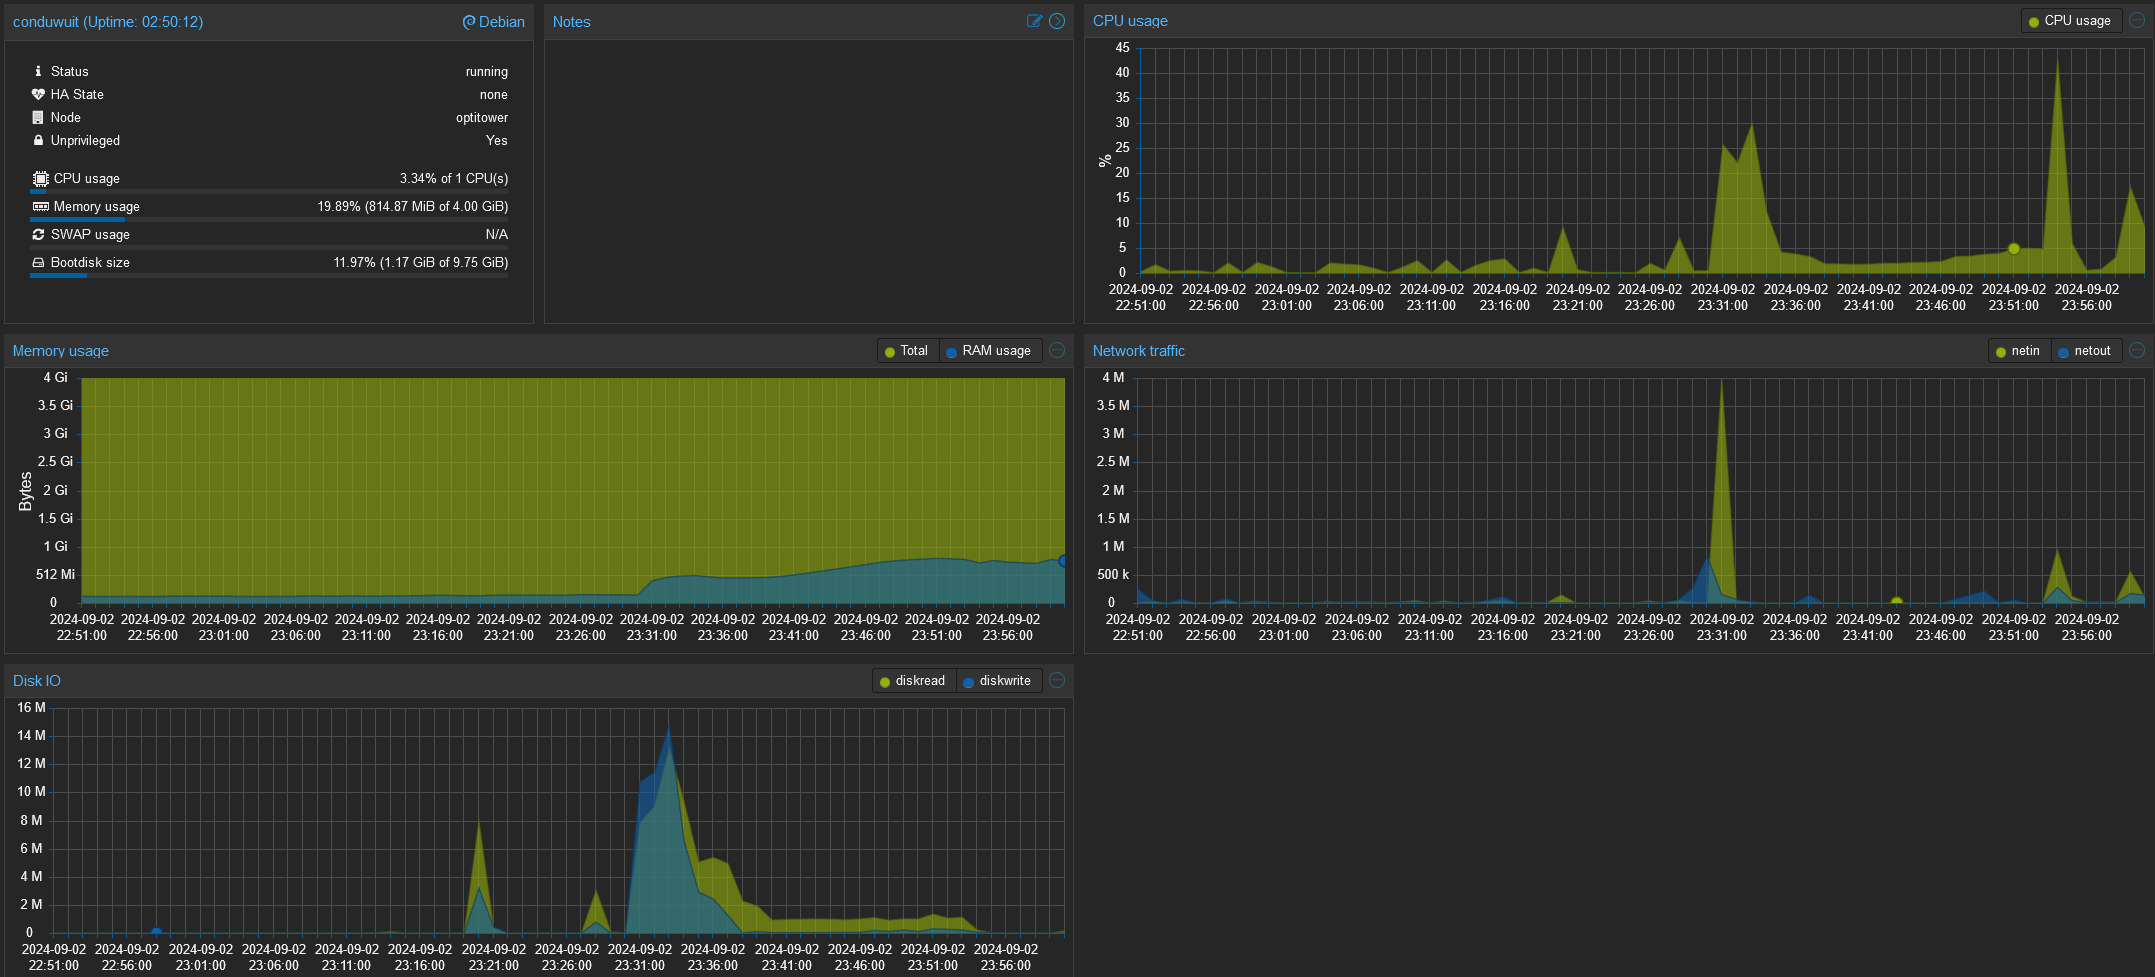Click the Bootdisk size drive icon
The height and width of the screenshot is (977, 2155).
coord(38,262)
